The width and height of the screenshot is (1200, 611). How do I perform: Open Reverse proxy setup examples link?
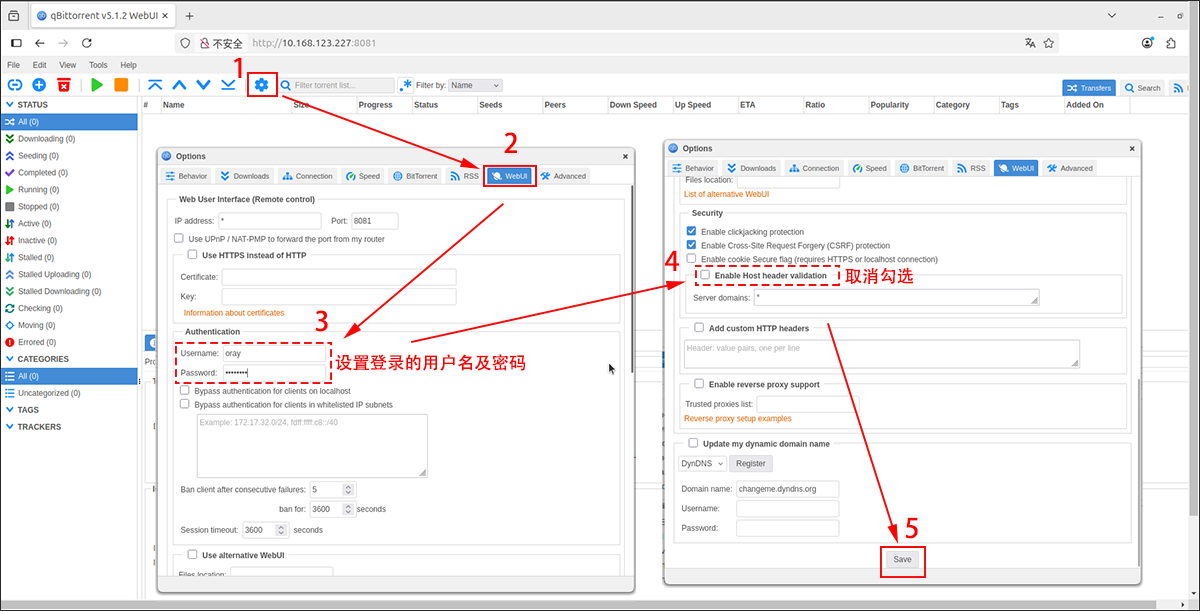pyautogui.click(x=738, y=419)
